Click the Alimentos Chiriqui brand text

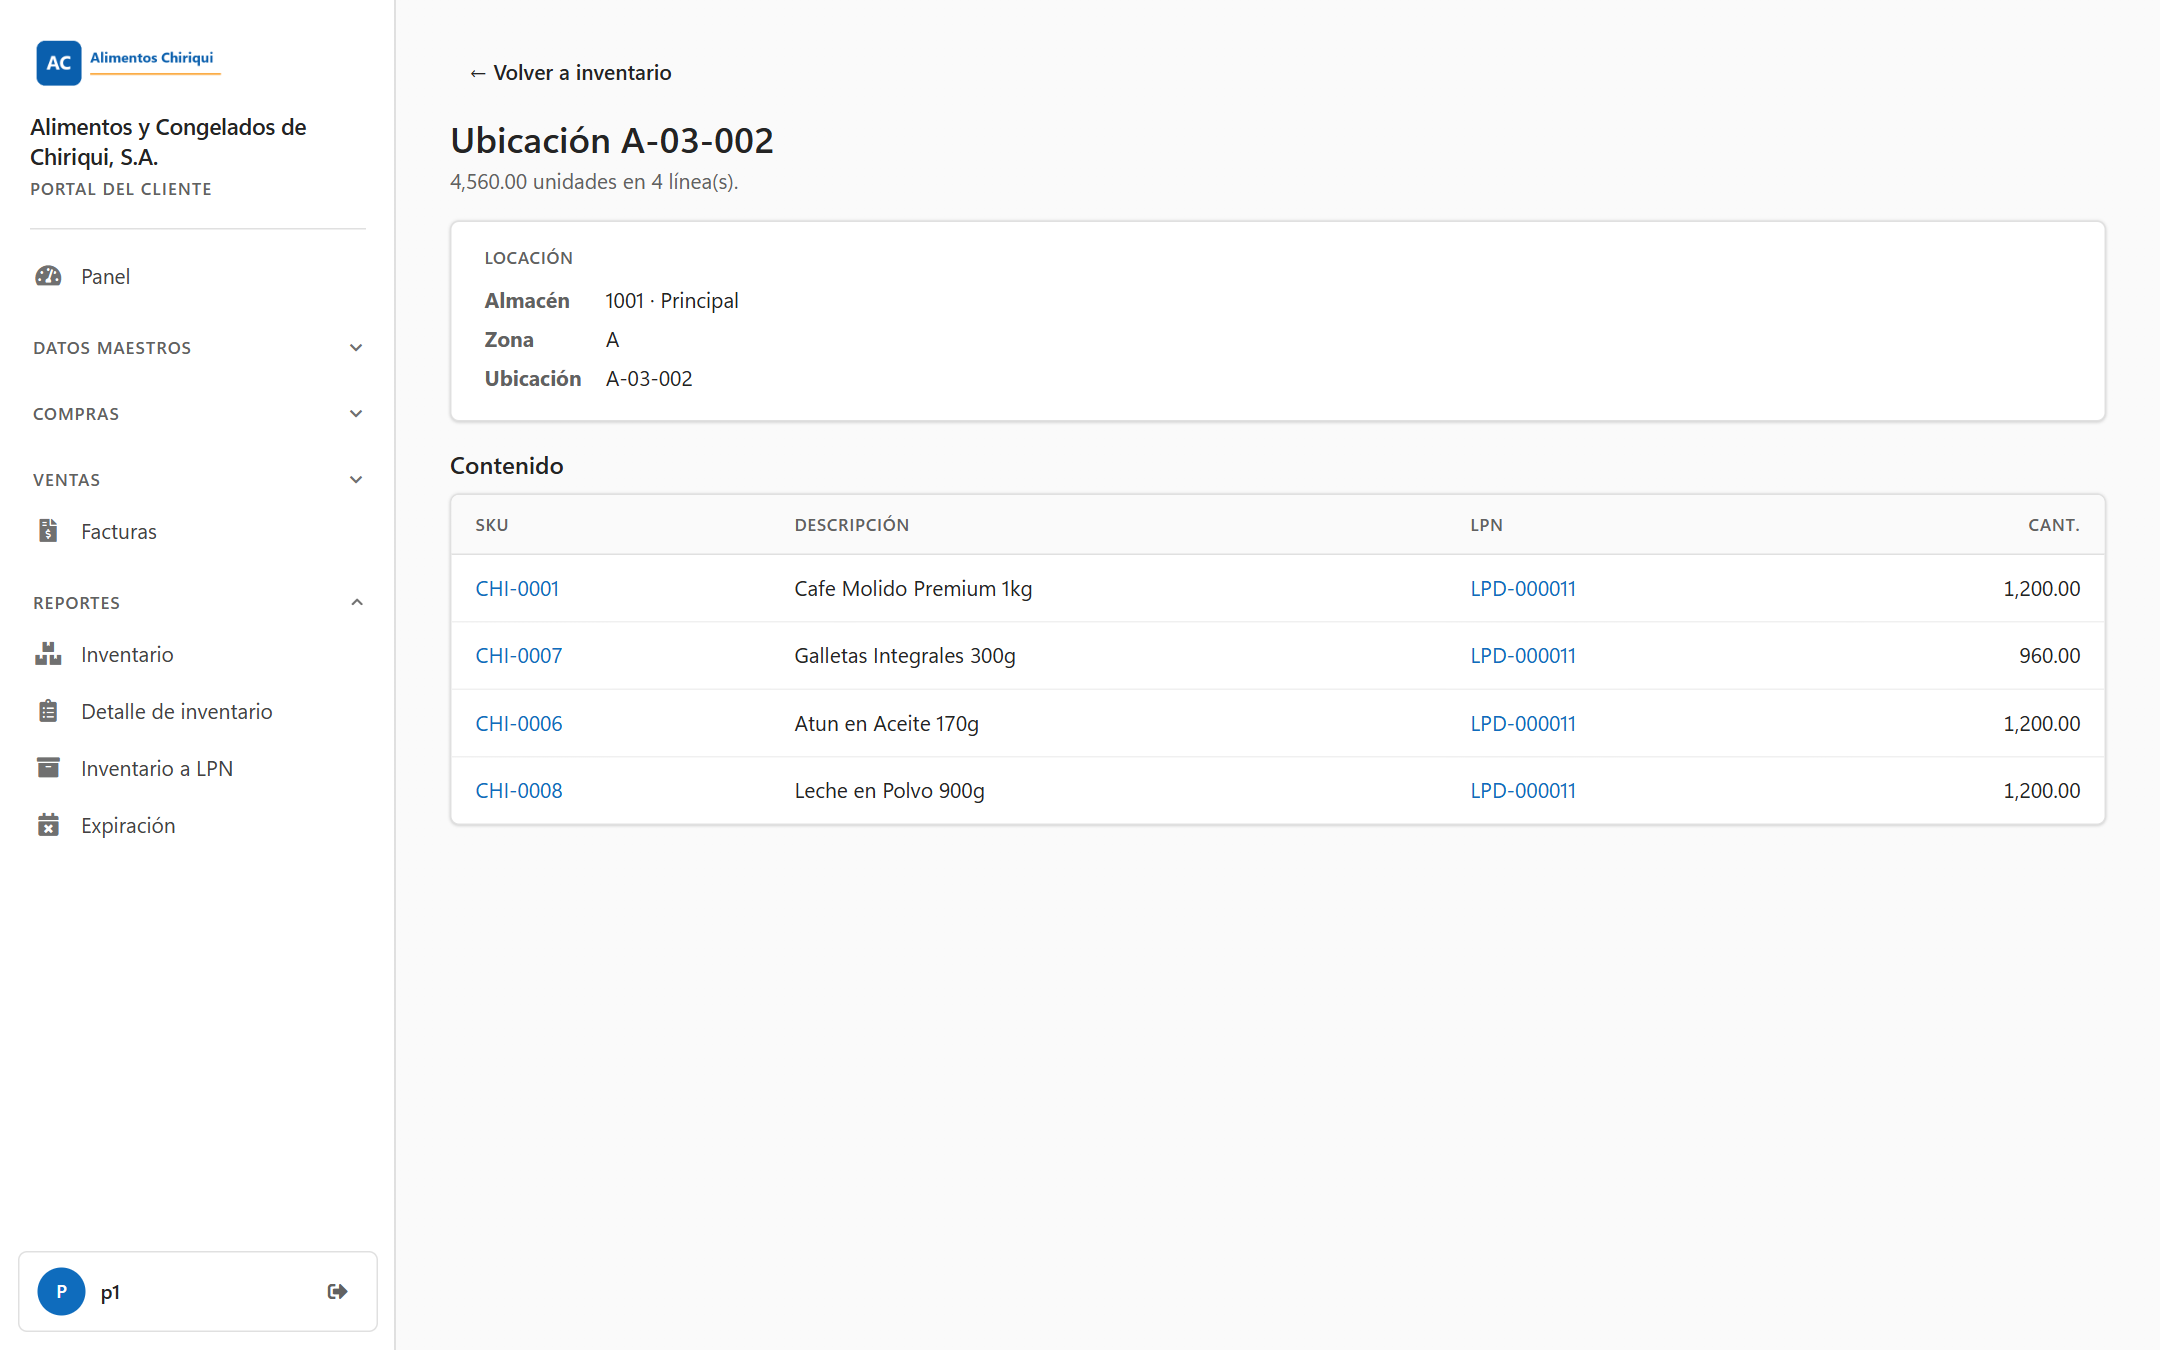[x=152, y=57]
